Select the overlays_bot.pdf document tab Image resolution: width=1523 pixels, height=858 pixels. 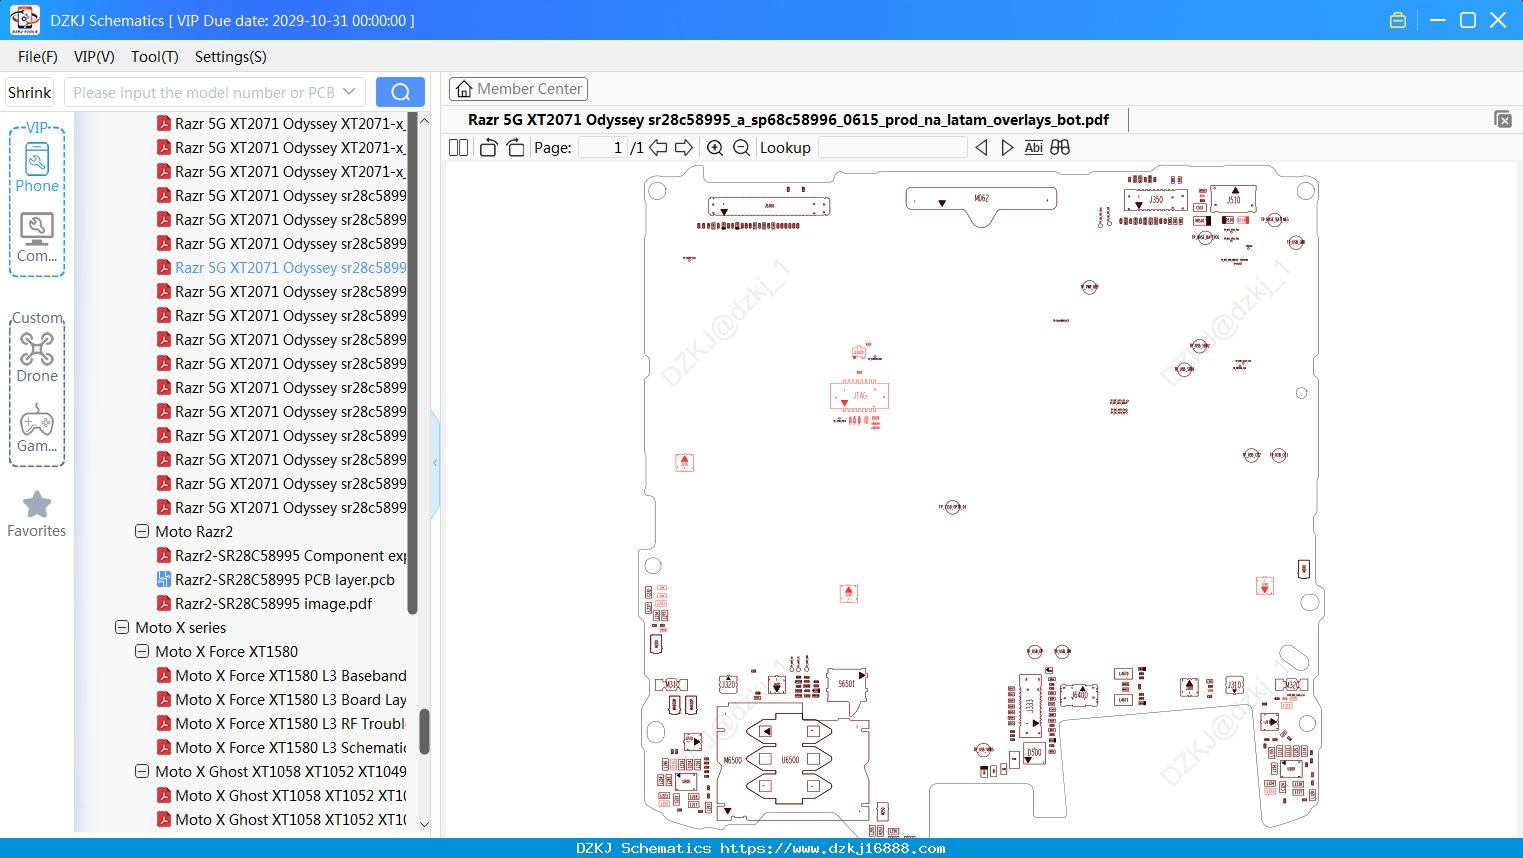pos(788,120)
